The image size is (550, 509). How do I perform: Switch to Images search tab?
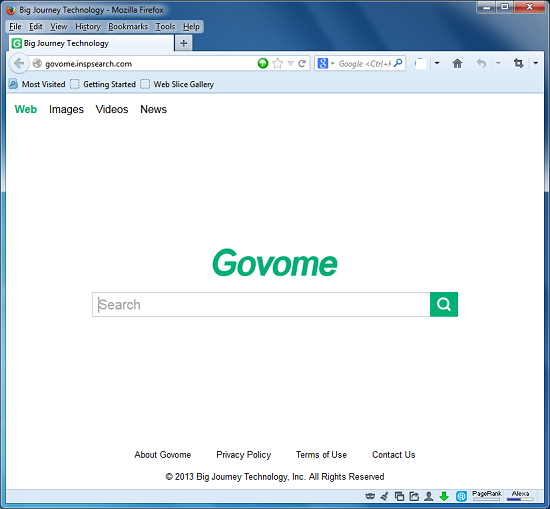(66, 109)
